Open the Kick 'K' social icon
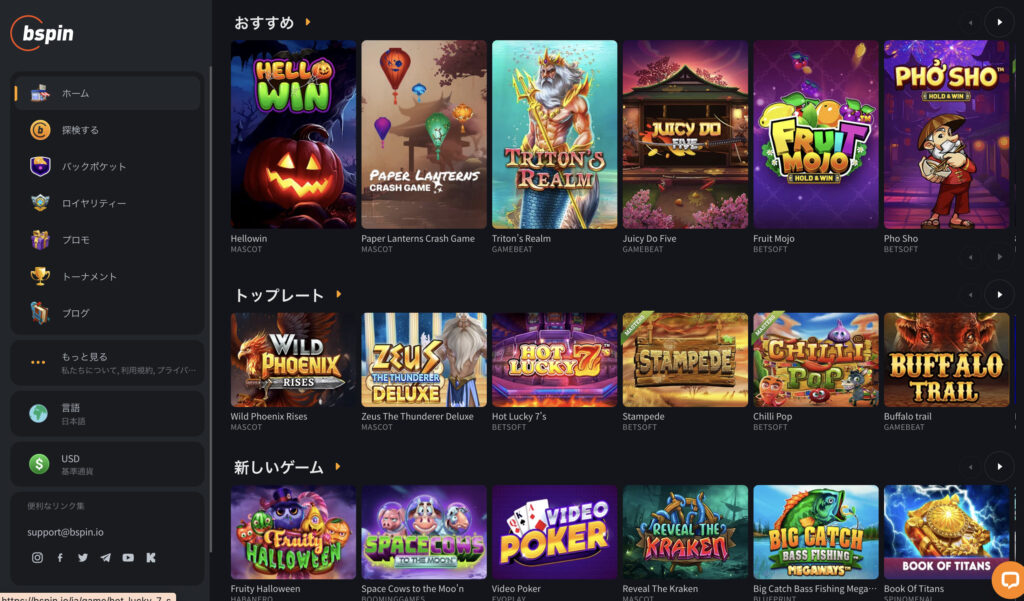 tap(151, 558)
